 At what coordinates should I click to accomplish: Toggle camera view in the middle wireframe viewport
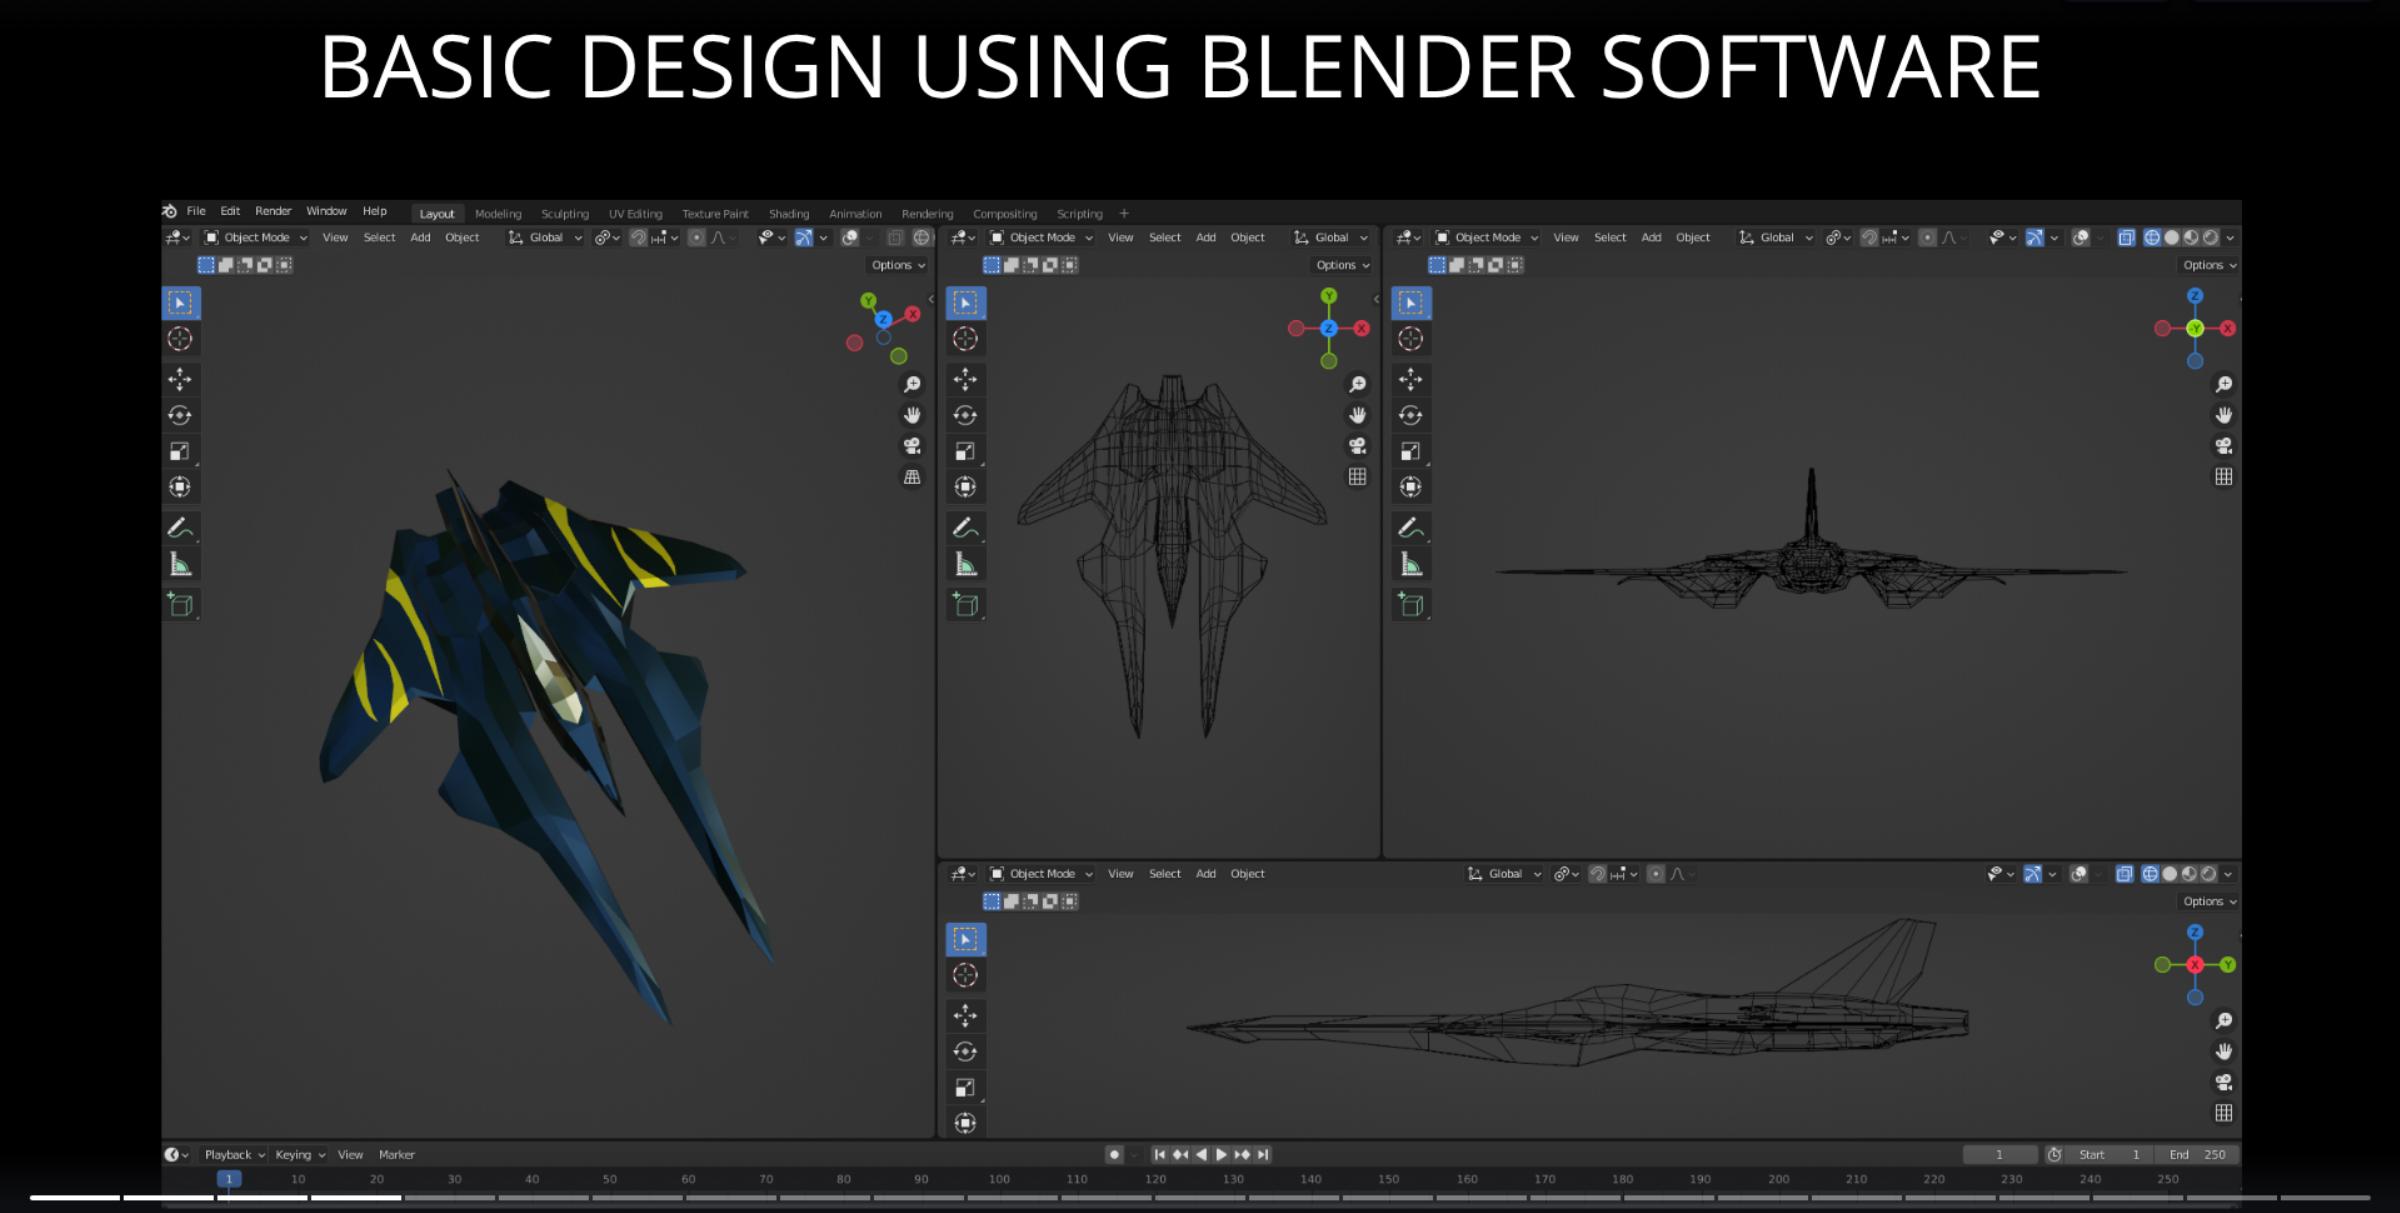tap(1357, 446)
